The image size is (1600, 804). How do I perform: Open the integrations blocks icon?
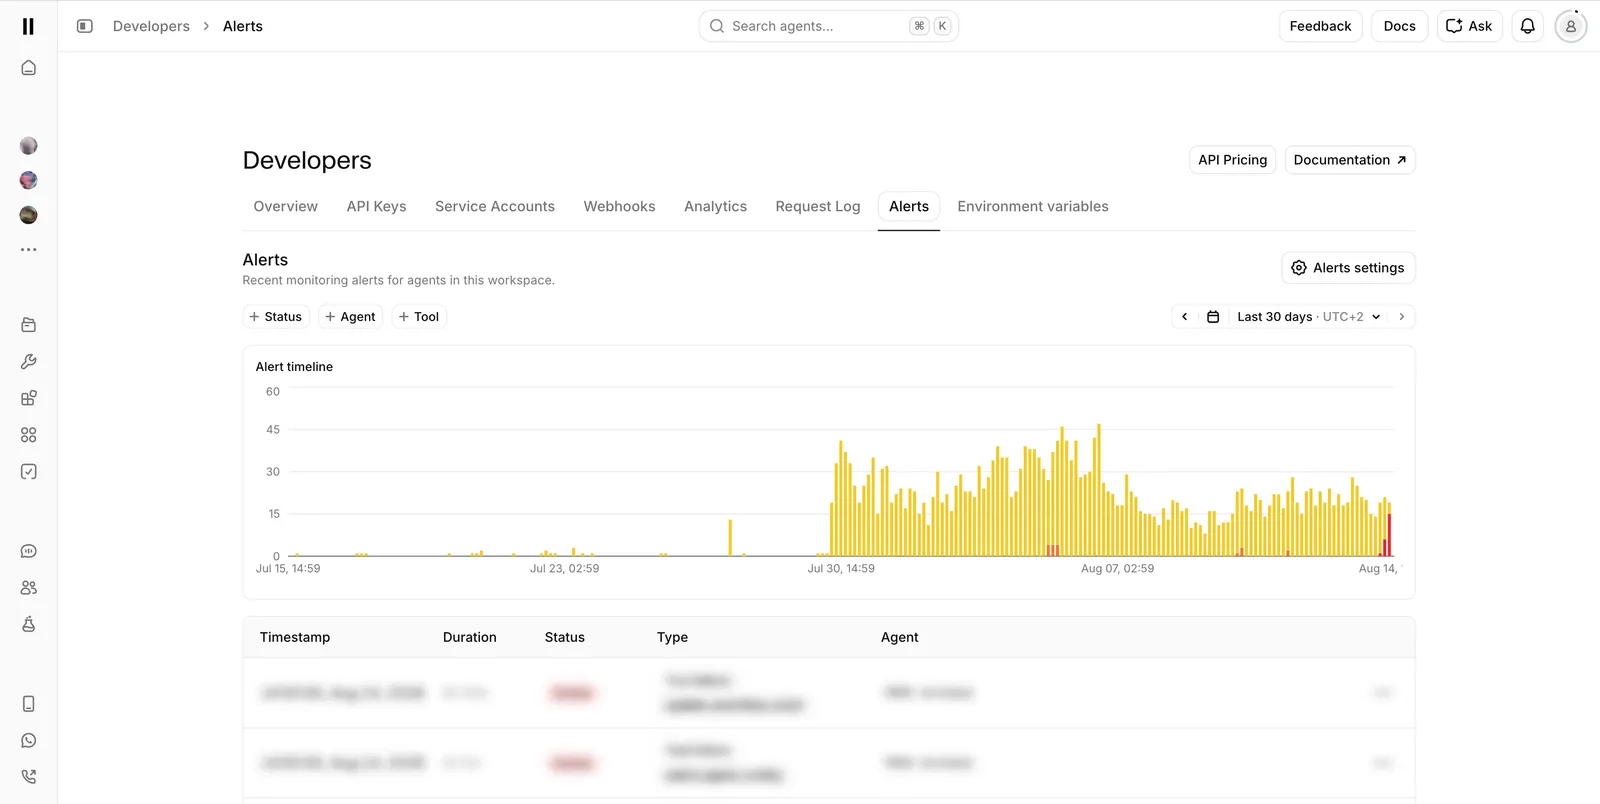tap(29, 398)
